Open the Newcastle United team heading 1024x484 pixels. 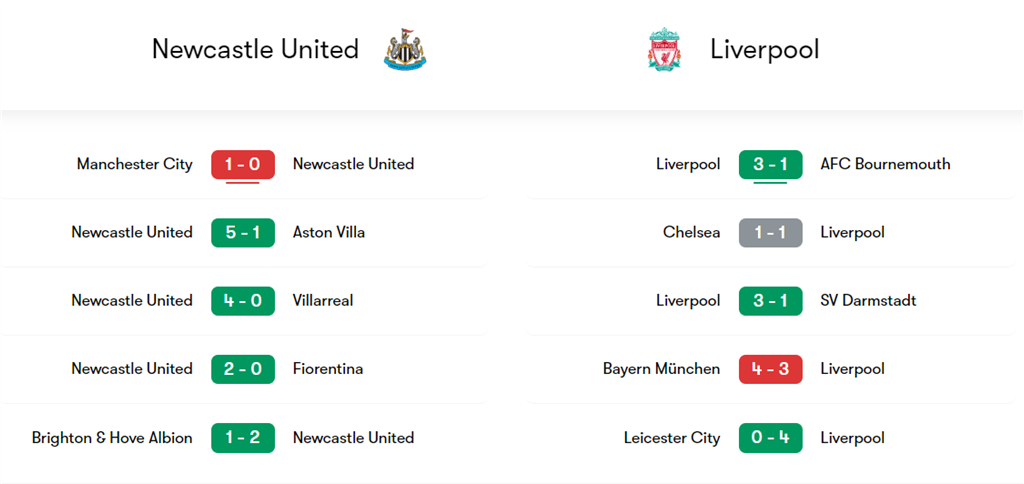point(255,49)
